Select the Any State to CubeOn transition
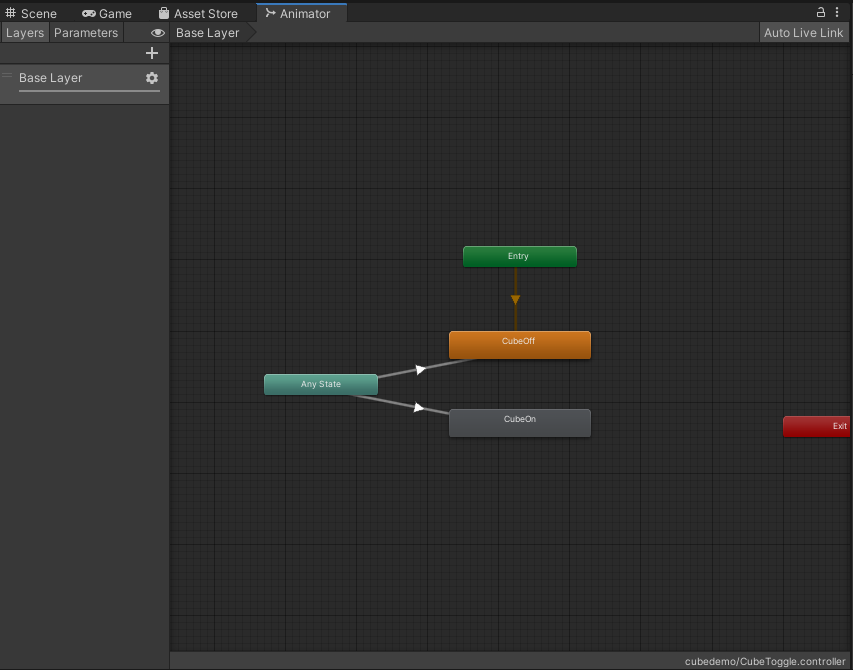 [418, 407]
